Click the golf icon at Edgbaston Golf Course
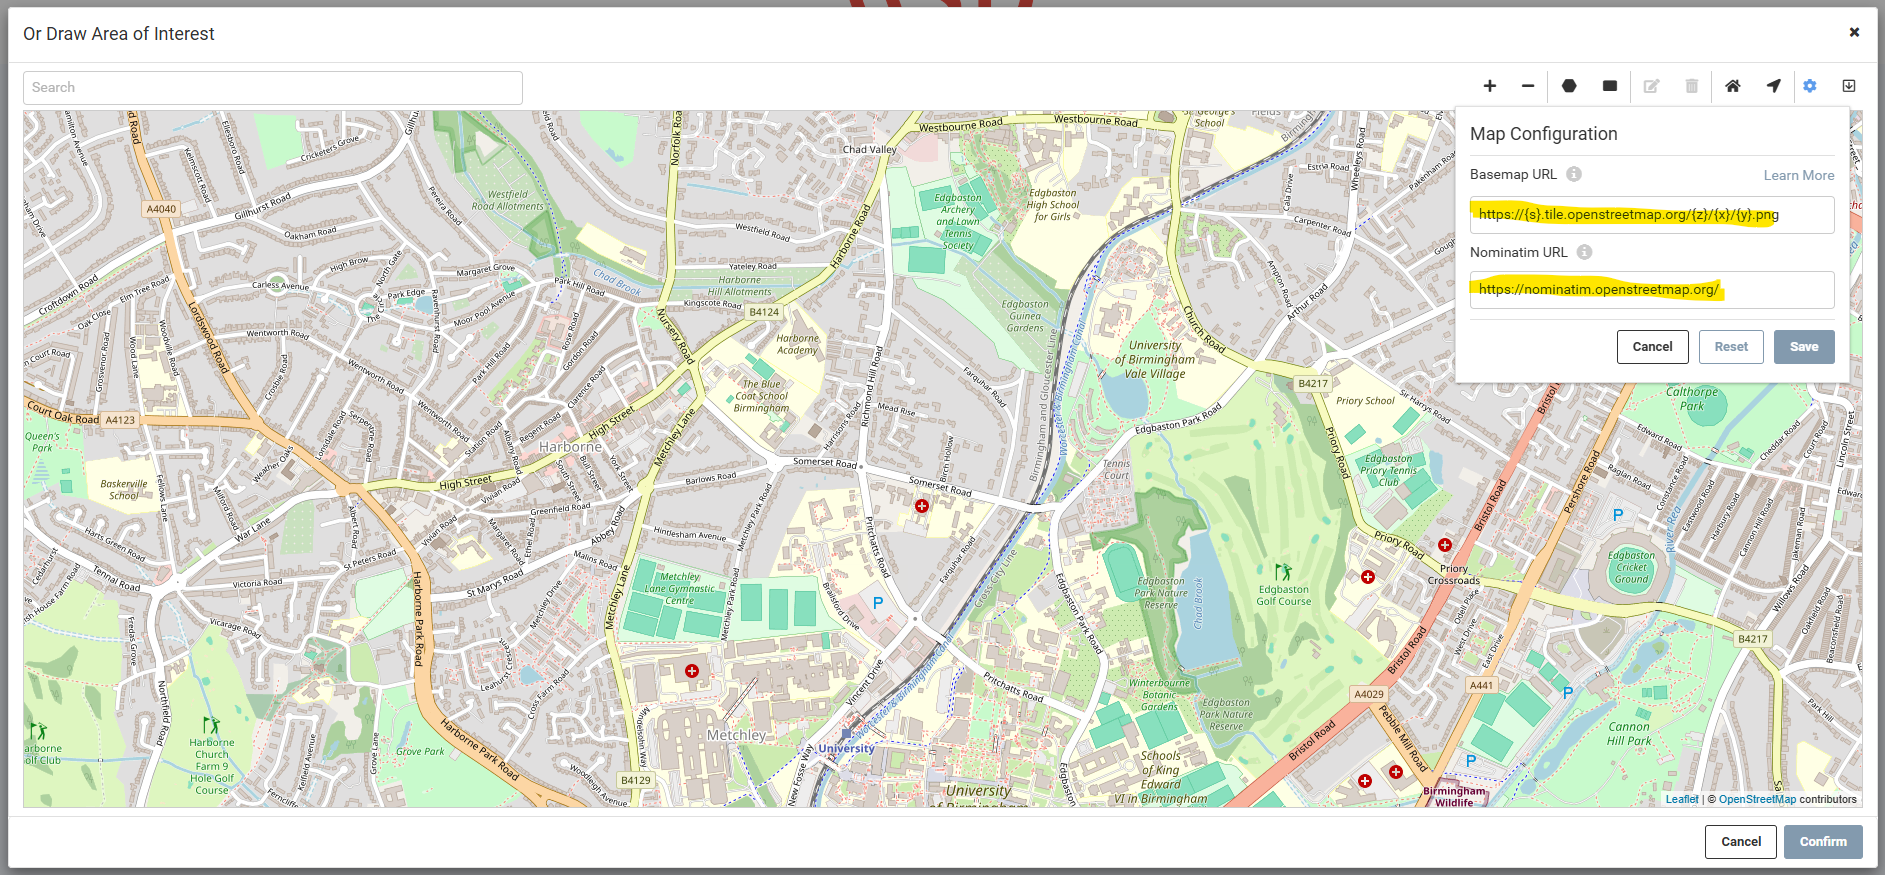Screen dimensions: 1885x875 pos(1283,572)
